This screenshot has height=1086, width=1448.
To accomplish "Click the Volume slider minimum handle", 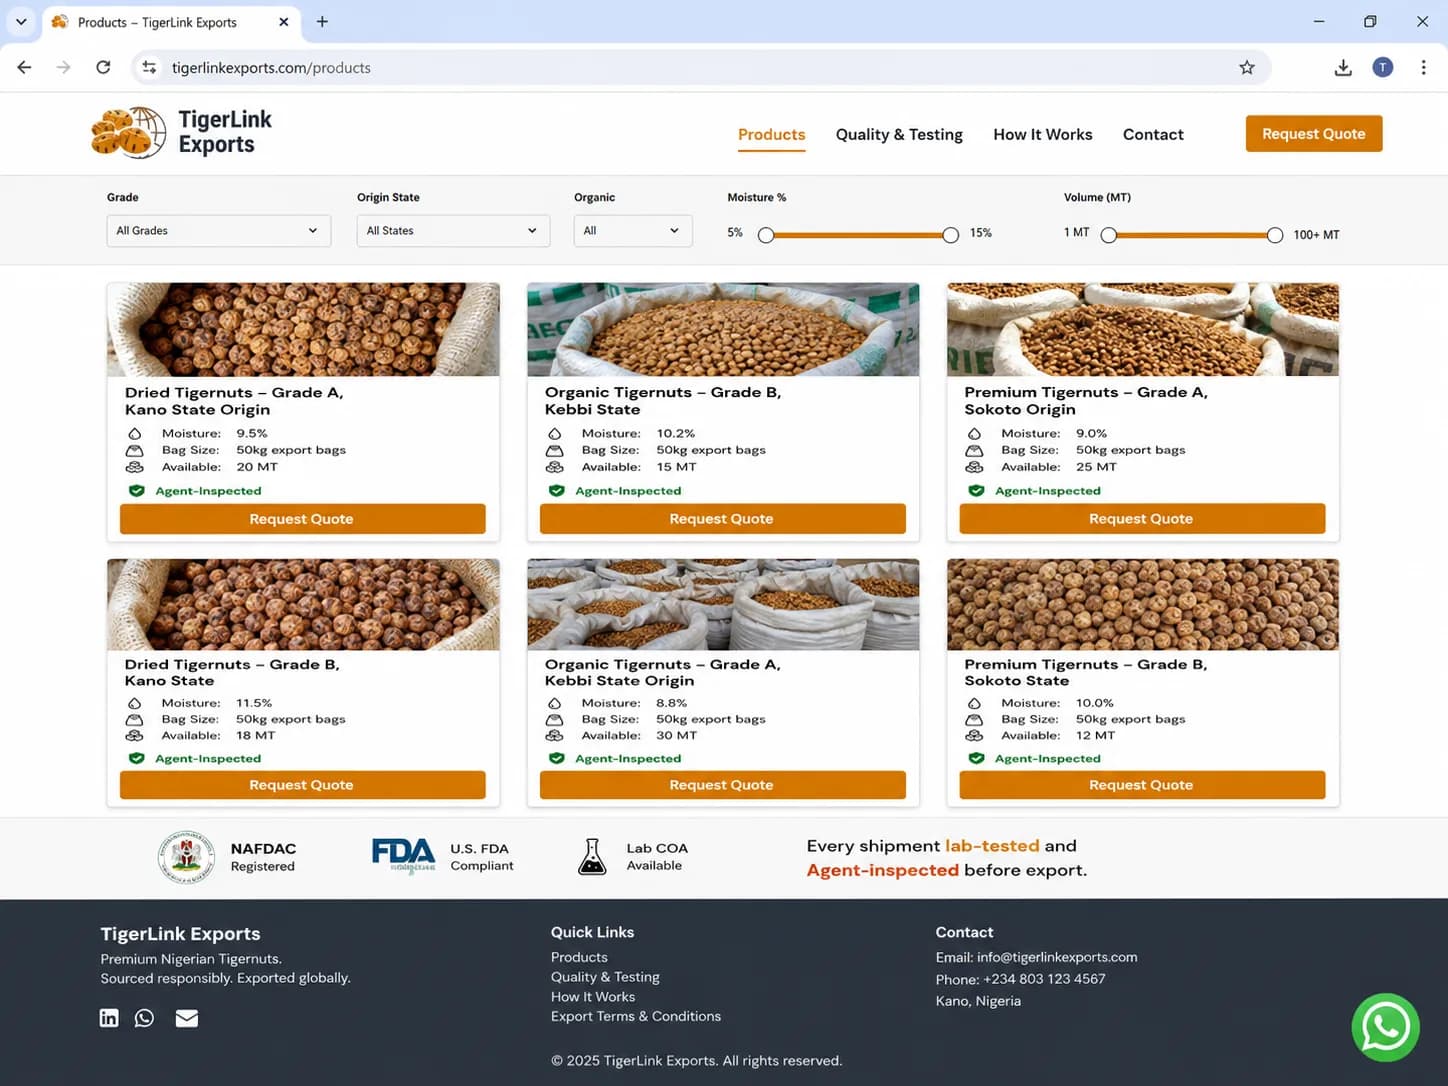I will (1108, 235).
